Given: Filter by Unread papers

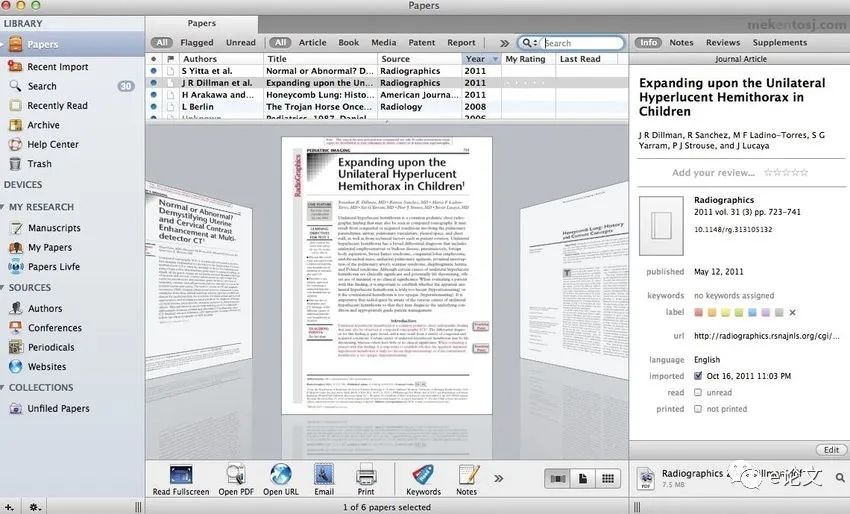Looking at the screenshot, I should click(241, 43).
